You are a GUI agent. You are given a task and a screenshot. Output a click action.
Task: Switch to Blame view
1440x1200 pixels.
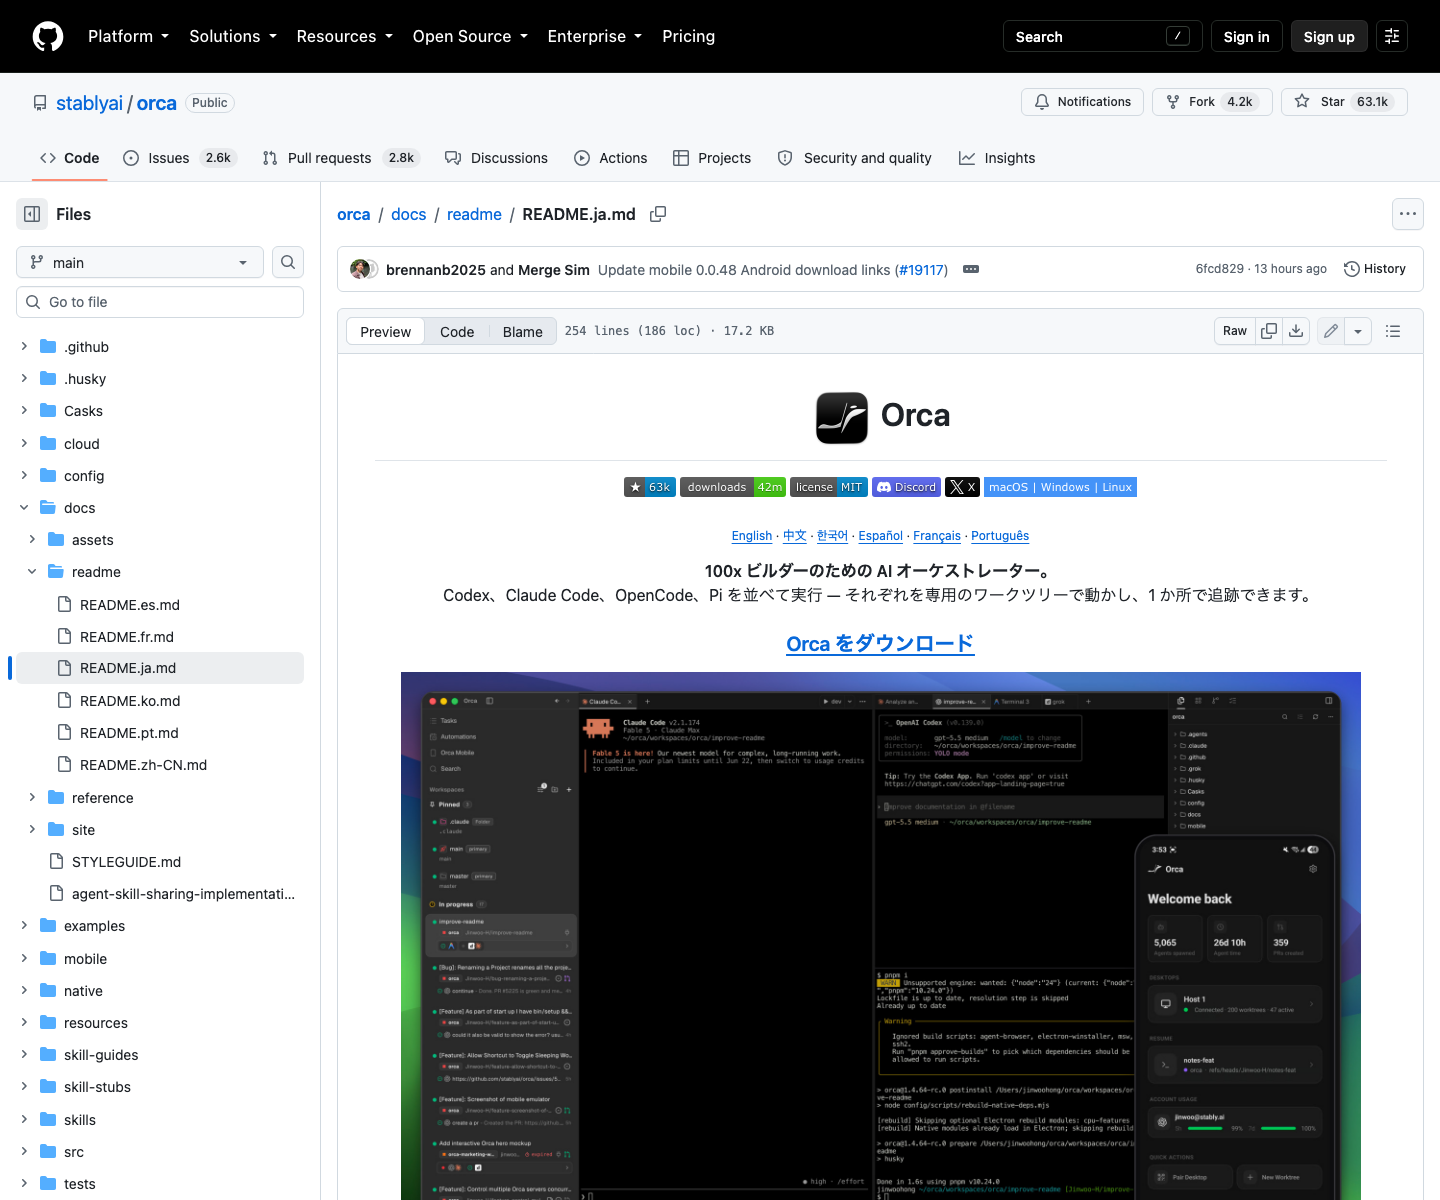click(522, 332)
